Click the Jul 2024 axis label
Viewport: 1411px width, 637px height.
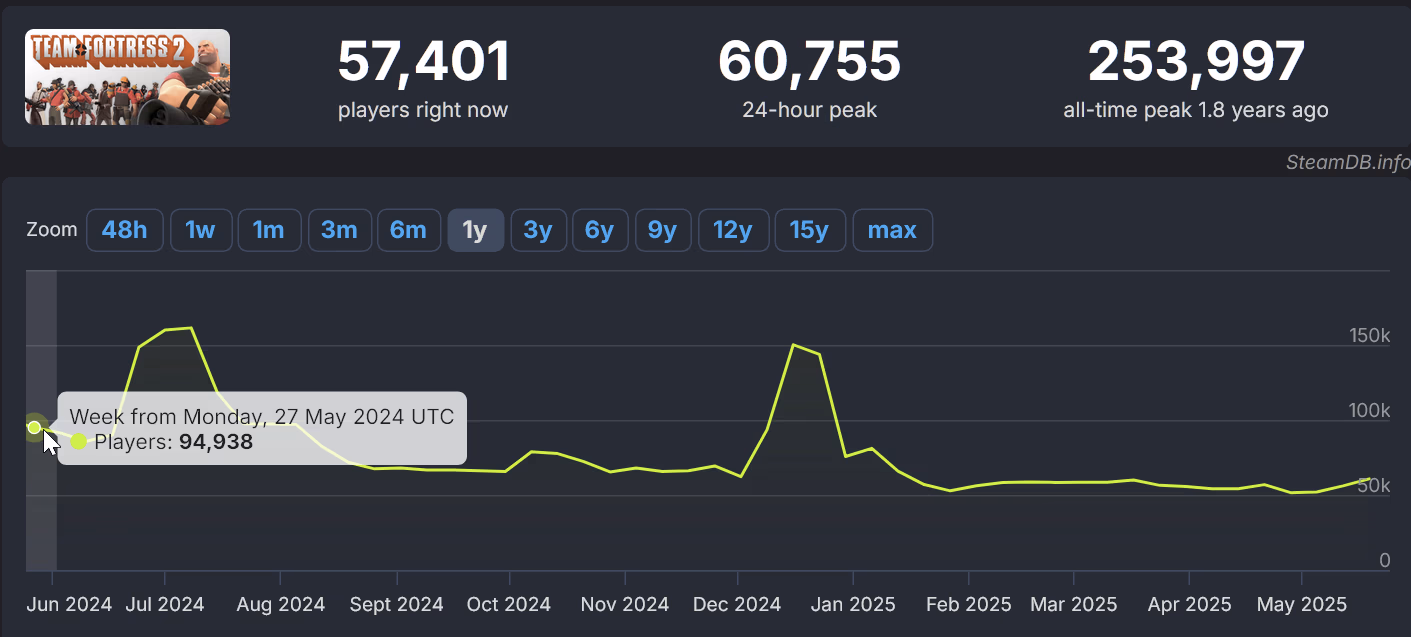(165, 605)
